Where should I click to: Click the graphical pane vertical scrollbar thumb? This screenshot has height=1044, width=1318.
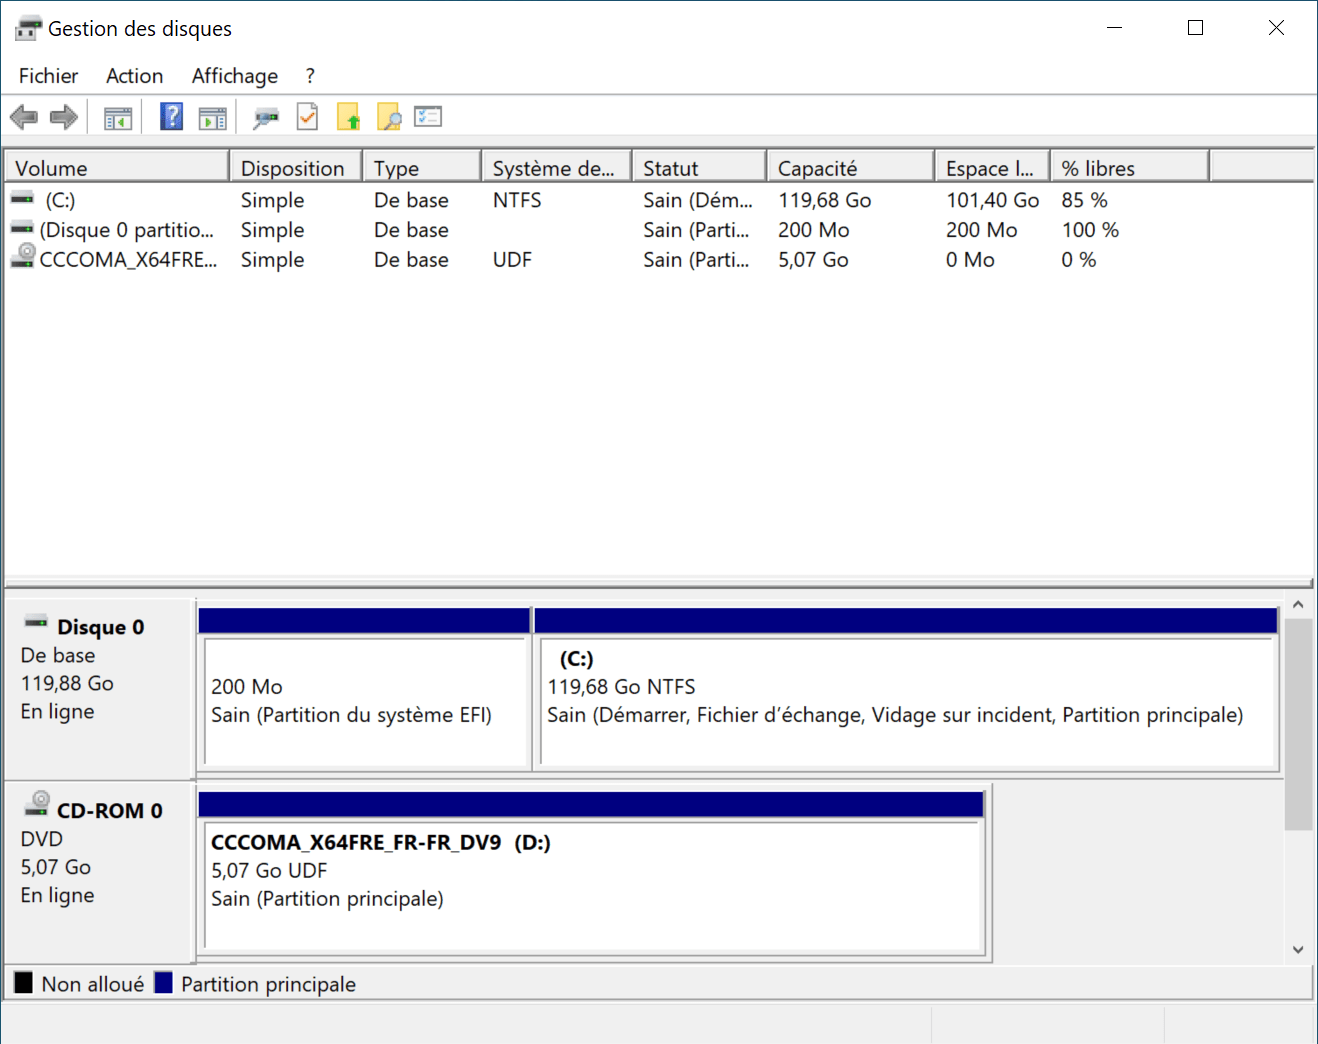coord(1298,724)
